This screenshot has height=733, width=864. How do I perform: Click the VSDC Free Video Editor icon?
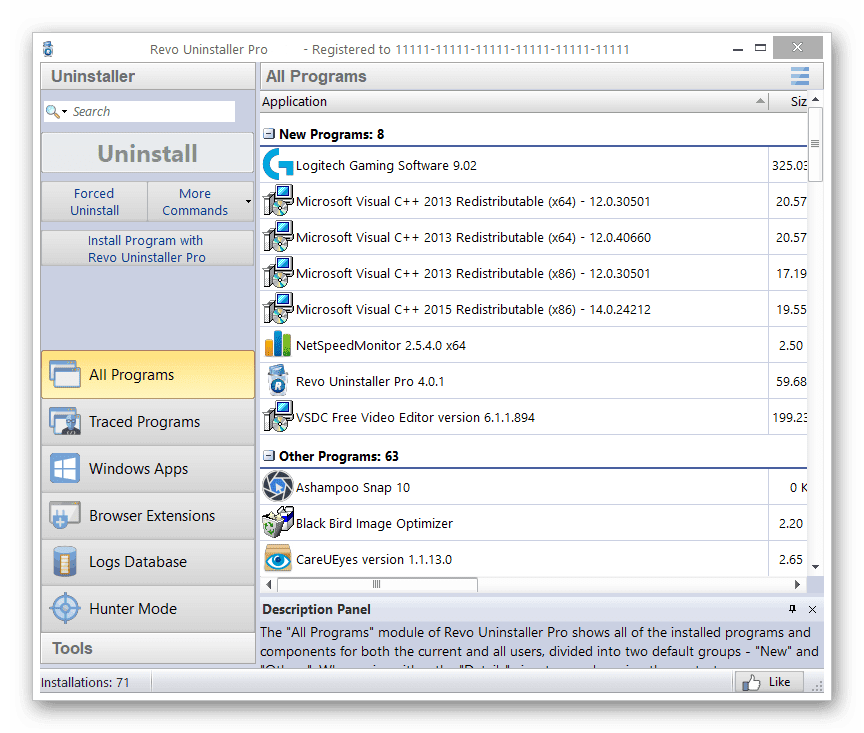click(x=278, y=416)
